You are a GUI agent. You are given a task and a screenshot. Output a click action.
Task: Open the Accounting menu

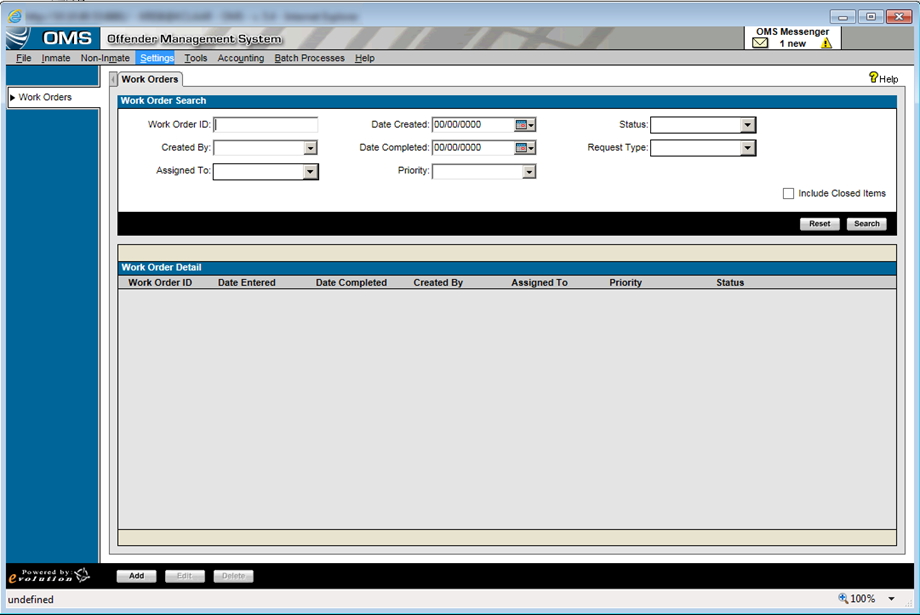(241, 58)
